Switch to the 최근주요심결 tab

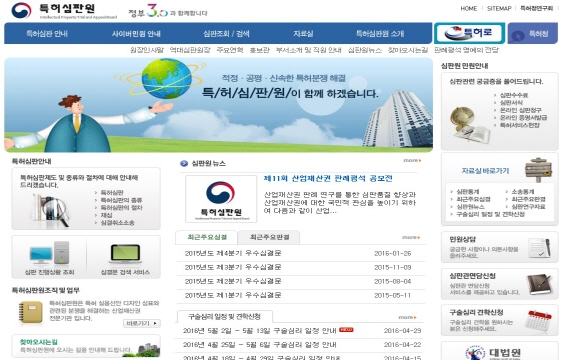click(x=206, y=237)
